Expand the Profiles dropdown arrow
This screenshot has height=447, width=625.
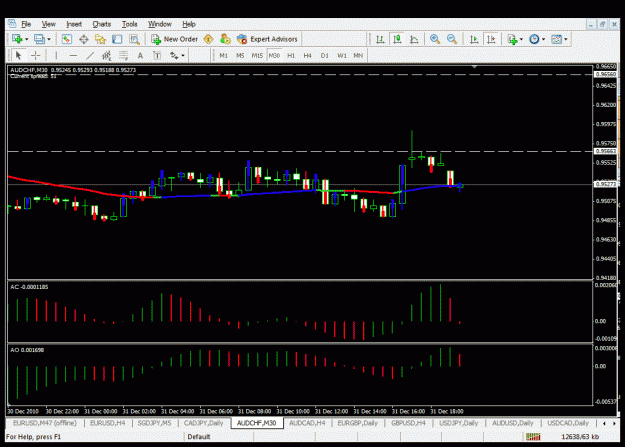click(x=49, y=39)
